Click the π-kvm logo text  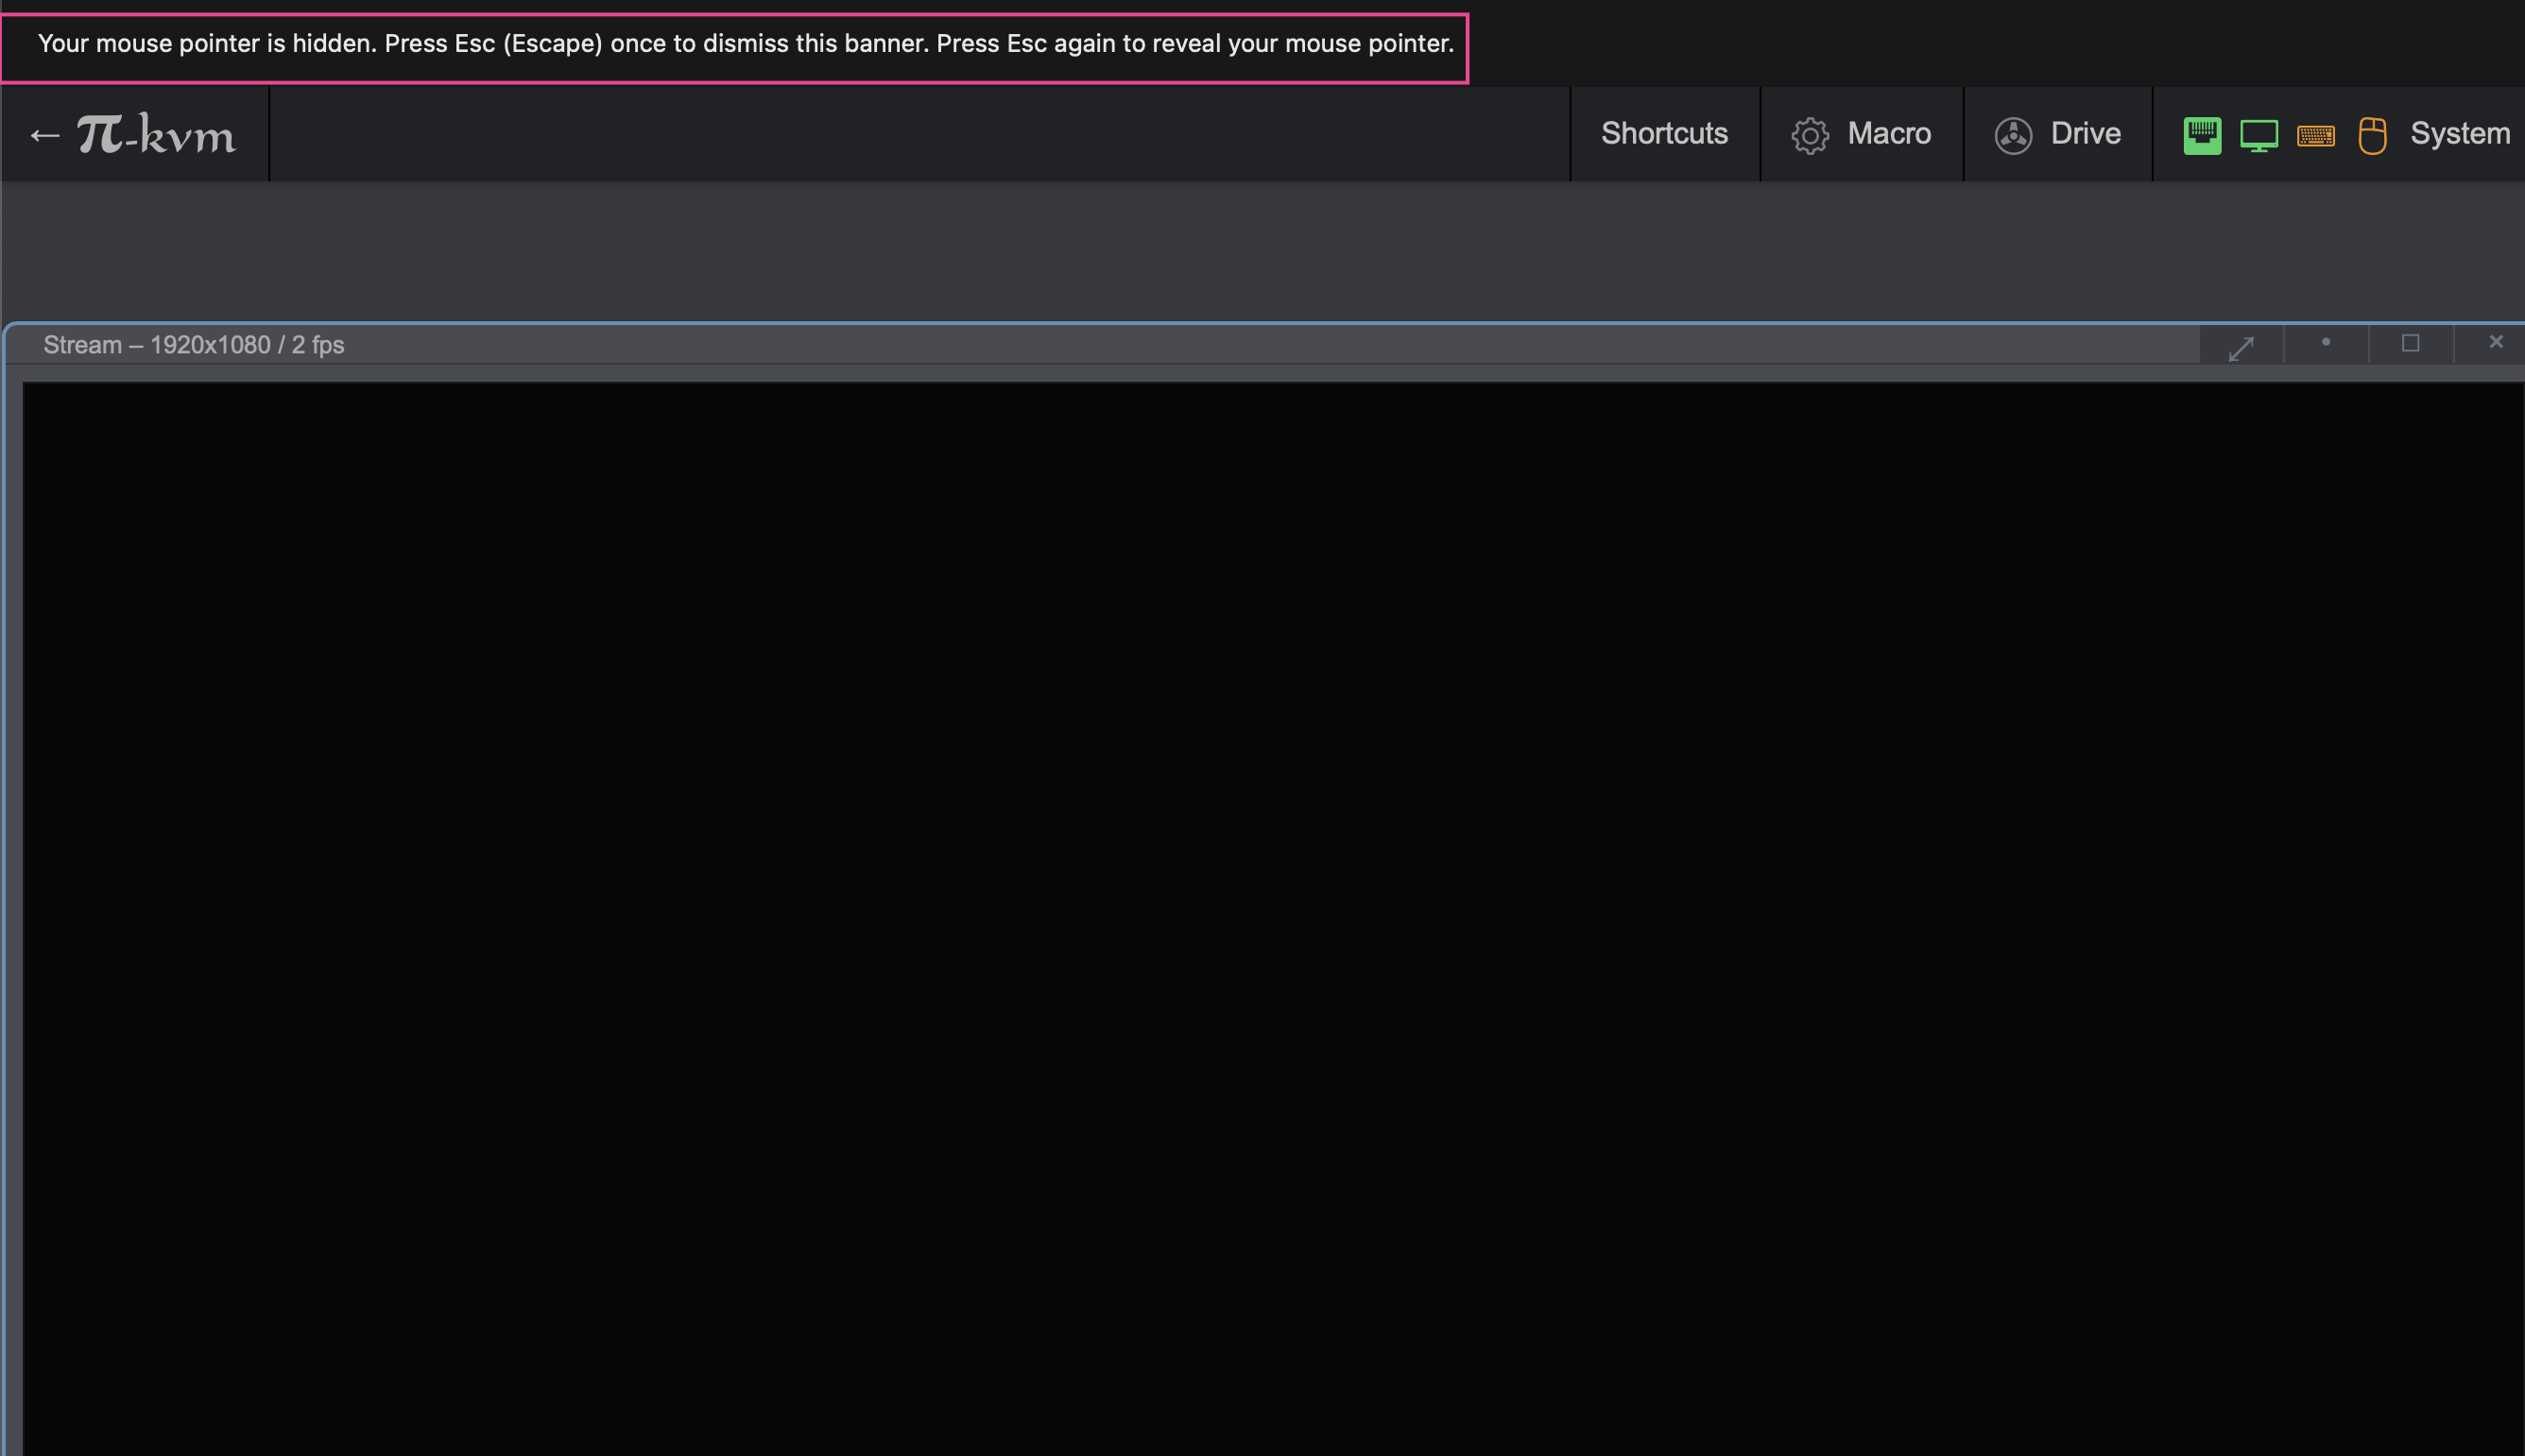(157, 134)
